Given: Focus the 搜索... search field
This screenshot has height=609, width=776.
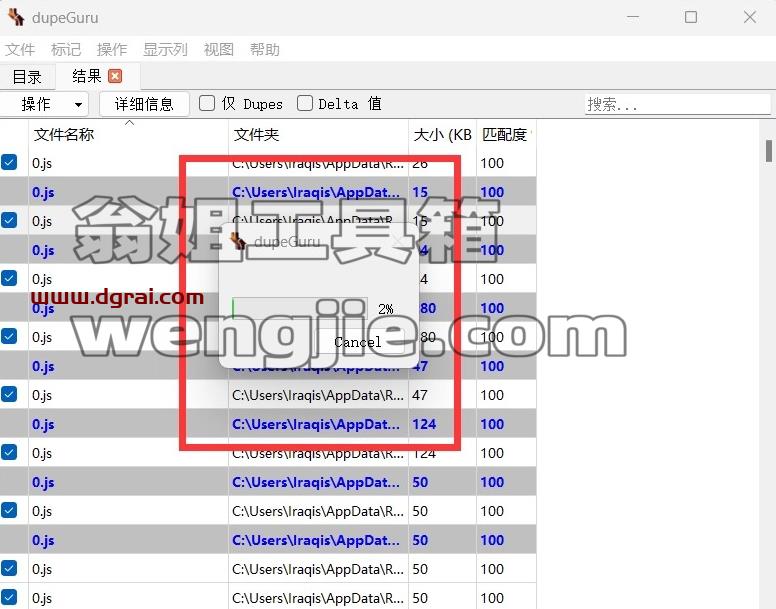Looking at the screenshot, I should coord(677,104).
